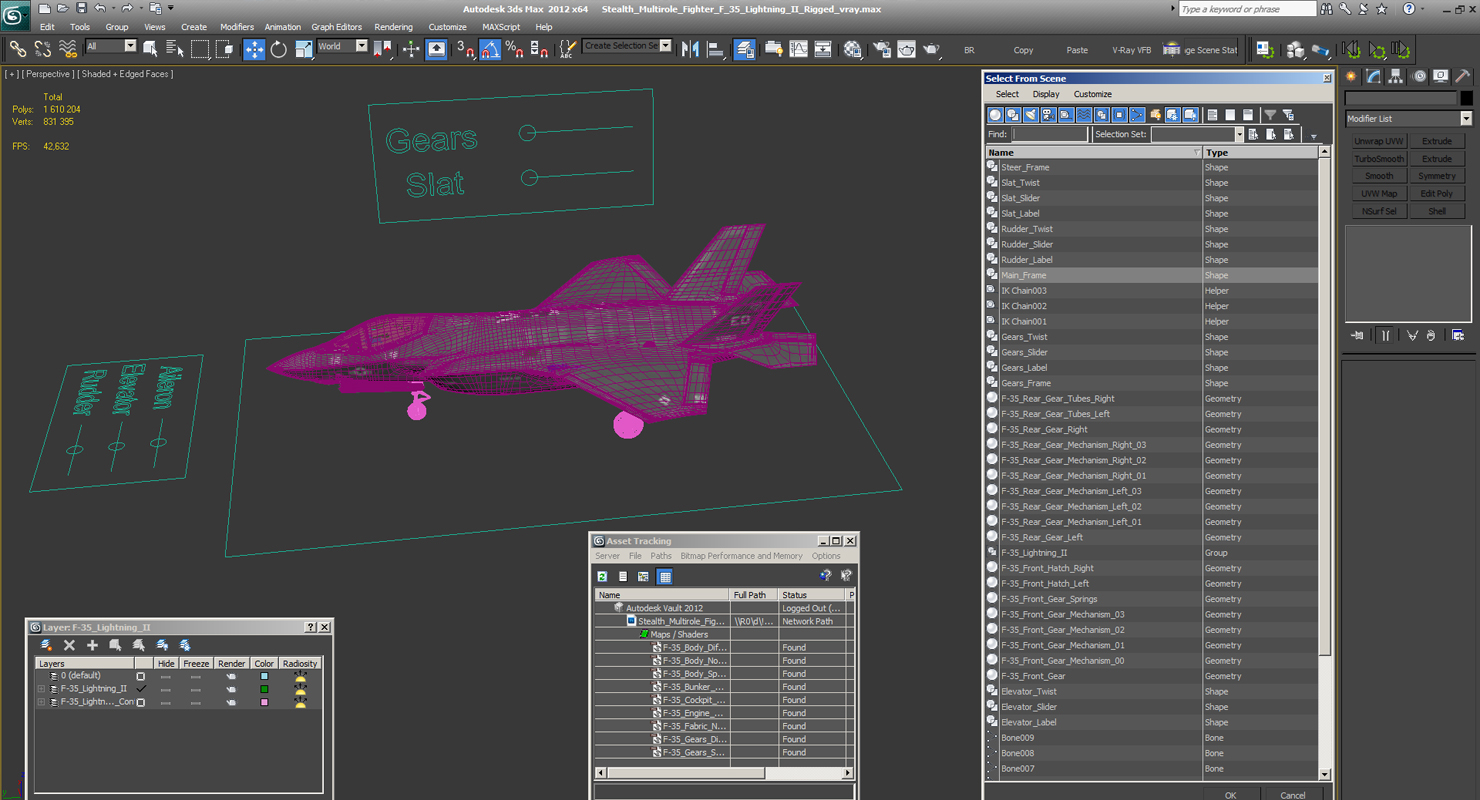
Task: Toggle Display Lights filter in Select From Scene
Action: 1031,115
